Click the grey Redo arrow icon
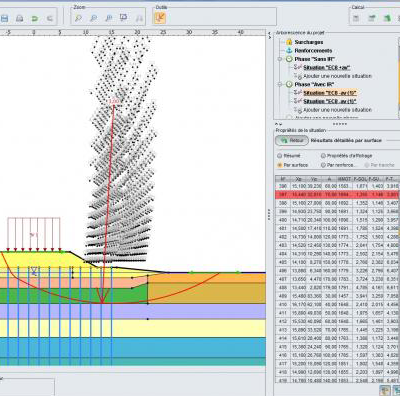This screenshot has width=400, height=396. (50, 19)
